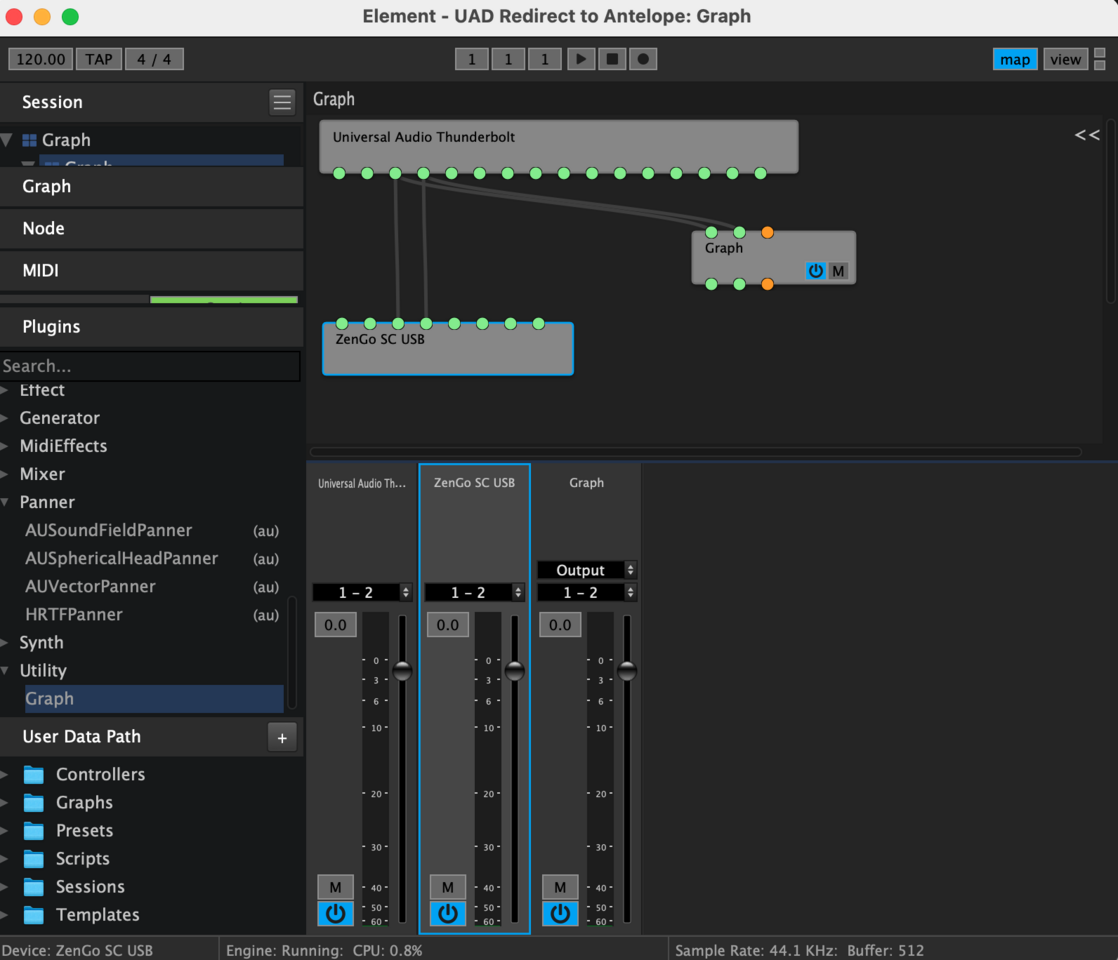
Task: Click the view button in the toolbar
Action: coord(1065,59)
